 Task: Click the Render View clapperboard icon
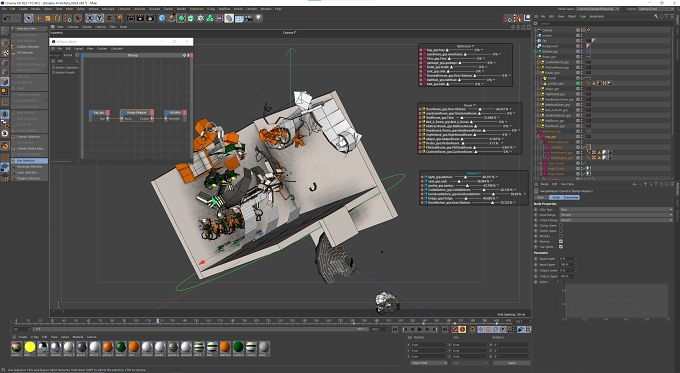(x=131, y=18)
